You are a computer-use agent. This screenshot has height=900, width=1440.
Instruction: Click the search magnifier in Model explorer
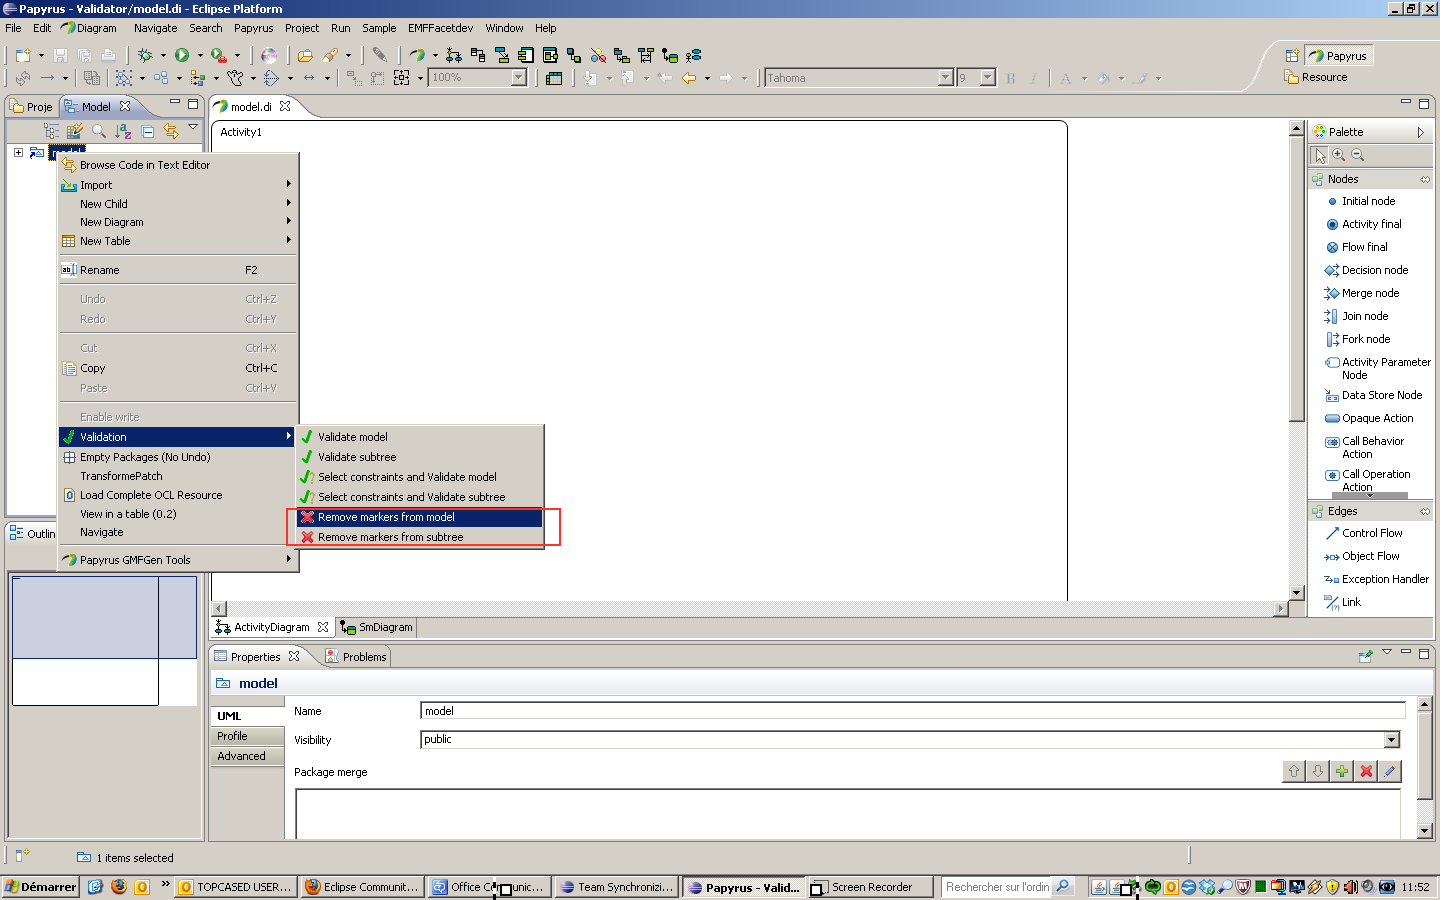click(x=98, y=131)
